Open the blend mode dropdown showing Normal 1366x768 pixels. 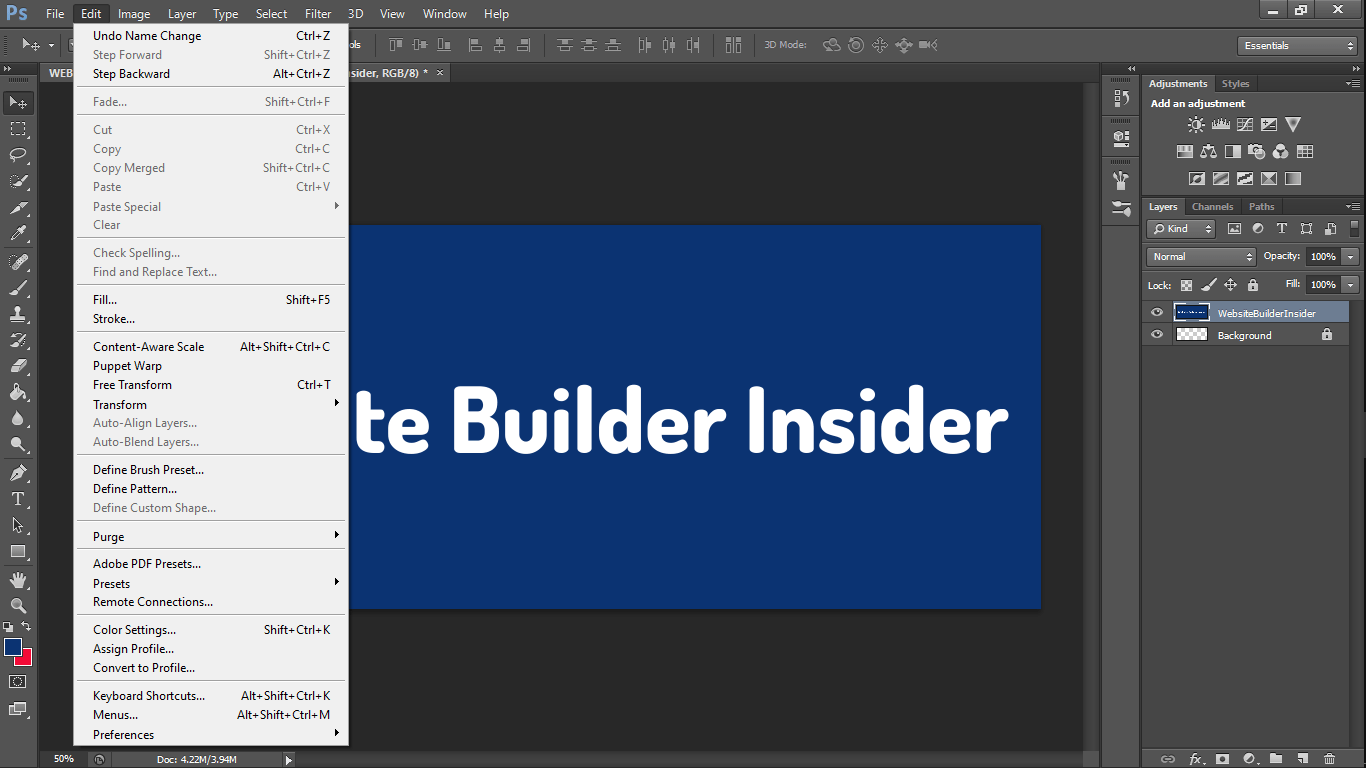coord(1199,256)
